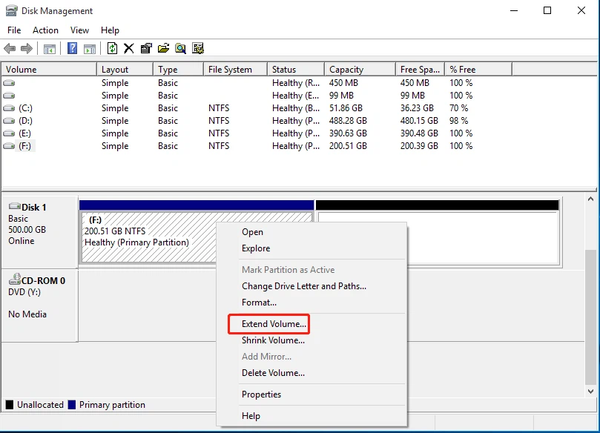
Task: Click the green Refresh toolbar icon
Action: pos(112,48)
